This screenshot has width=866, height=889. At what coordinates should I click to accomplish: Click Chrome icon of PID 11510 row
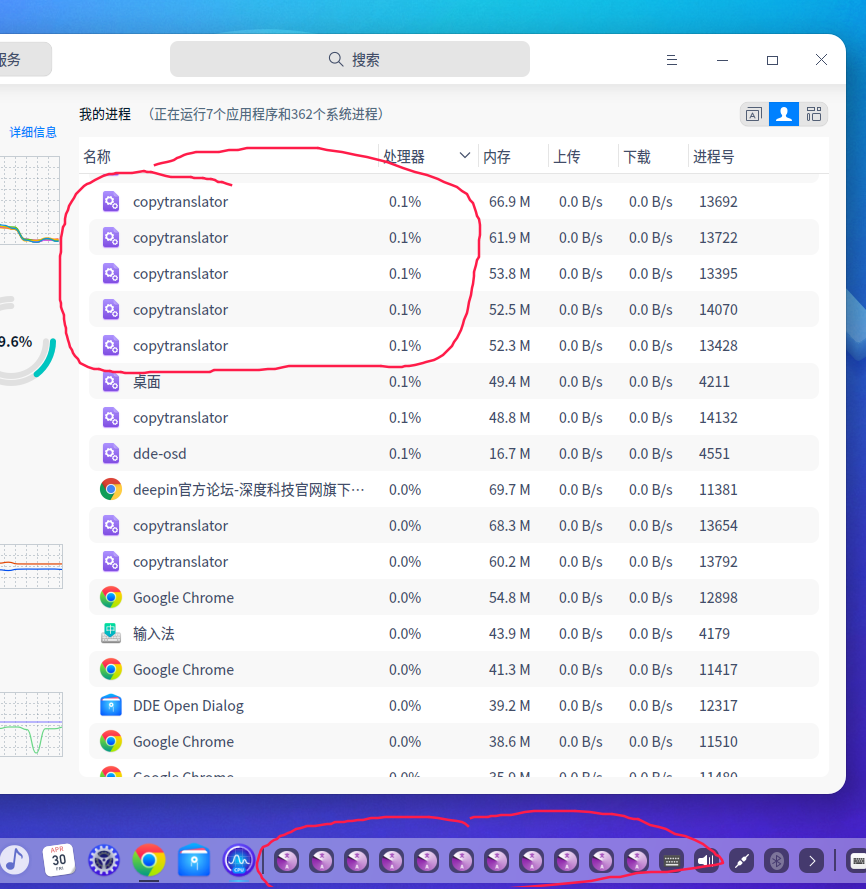click(x=111, y=742)
